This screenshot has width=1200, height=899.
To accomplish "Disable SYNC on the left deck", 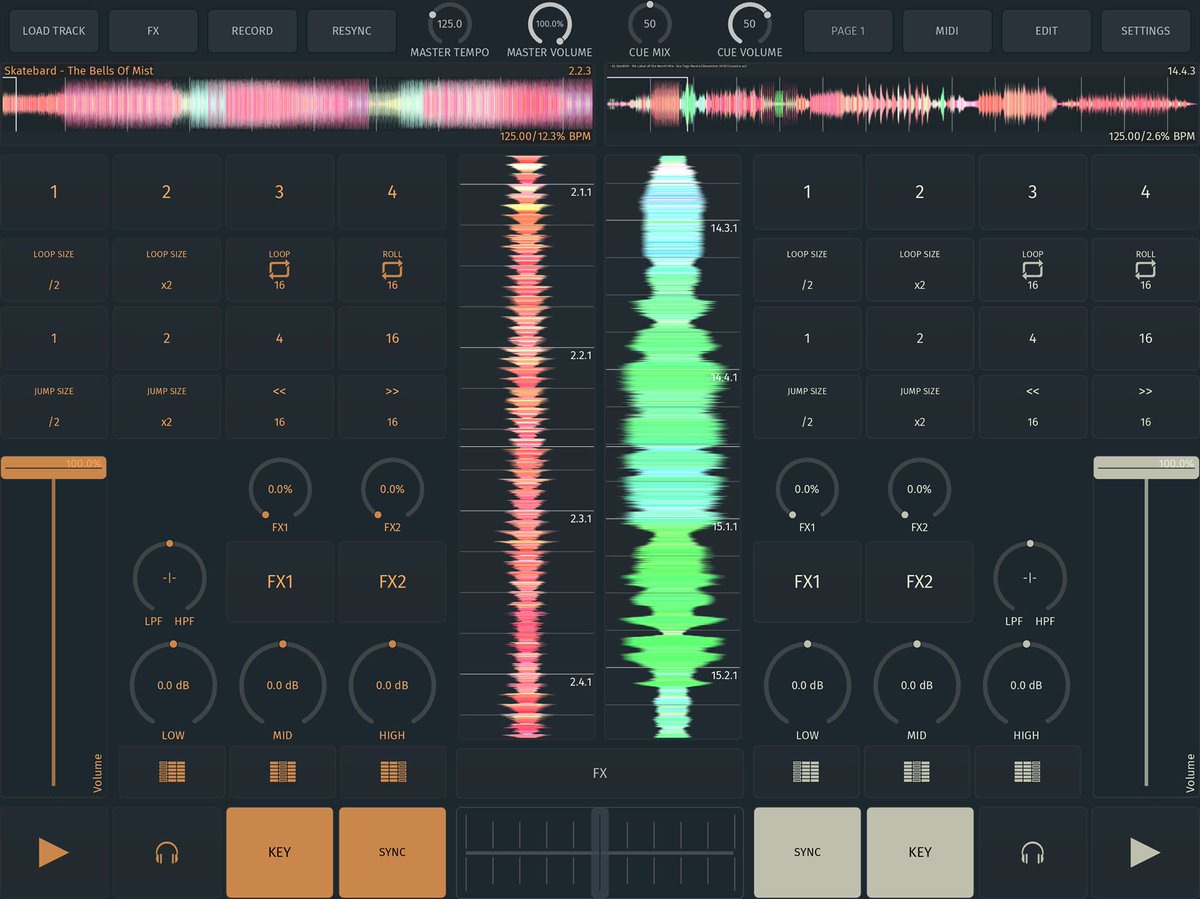I will click(x=392, y=852).
